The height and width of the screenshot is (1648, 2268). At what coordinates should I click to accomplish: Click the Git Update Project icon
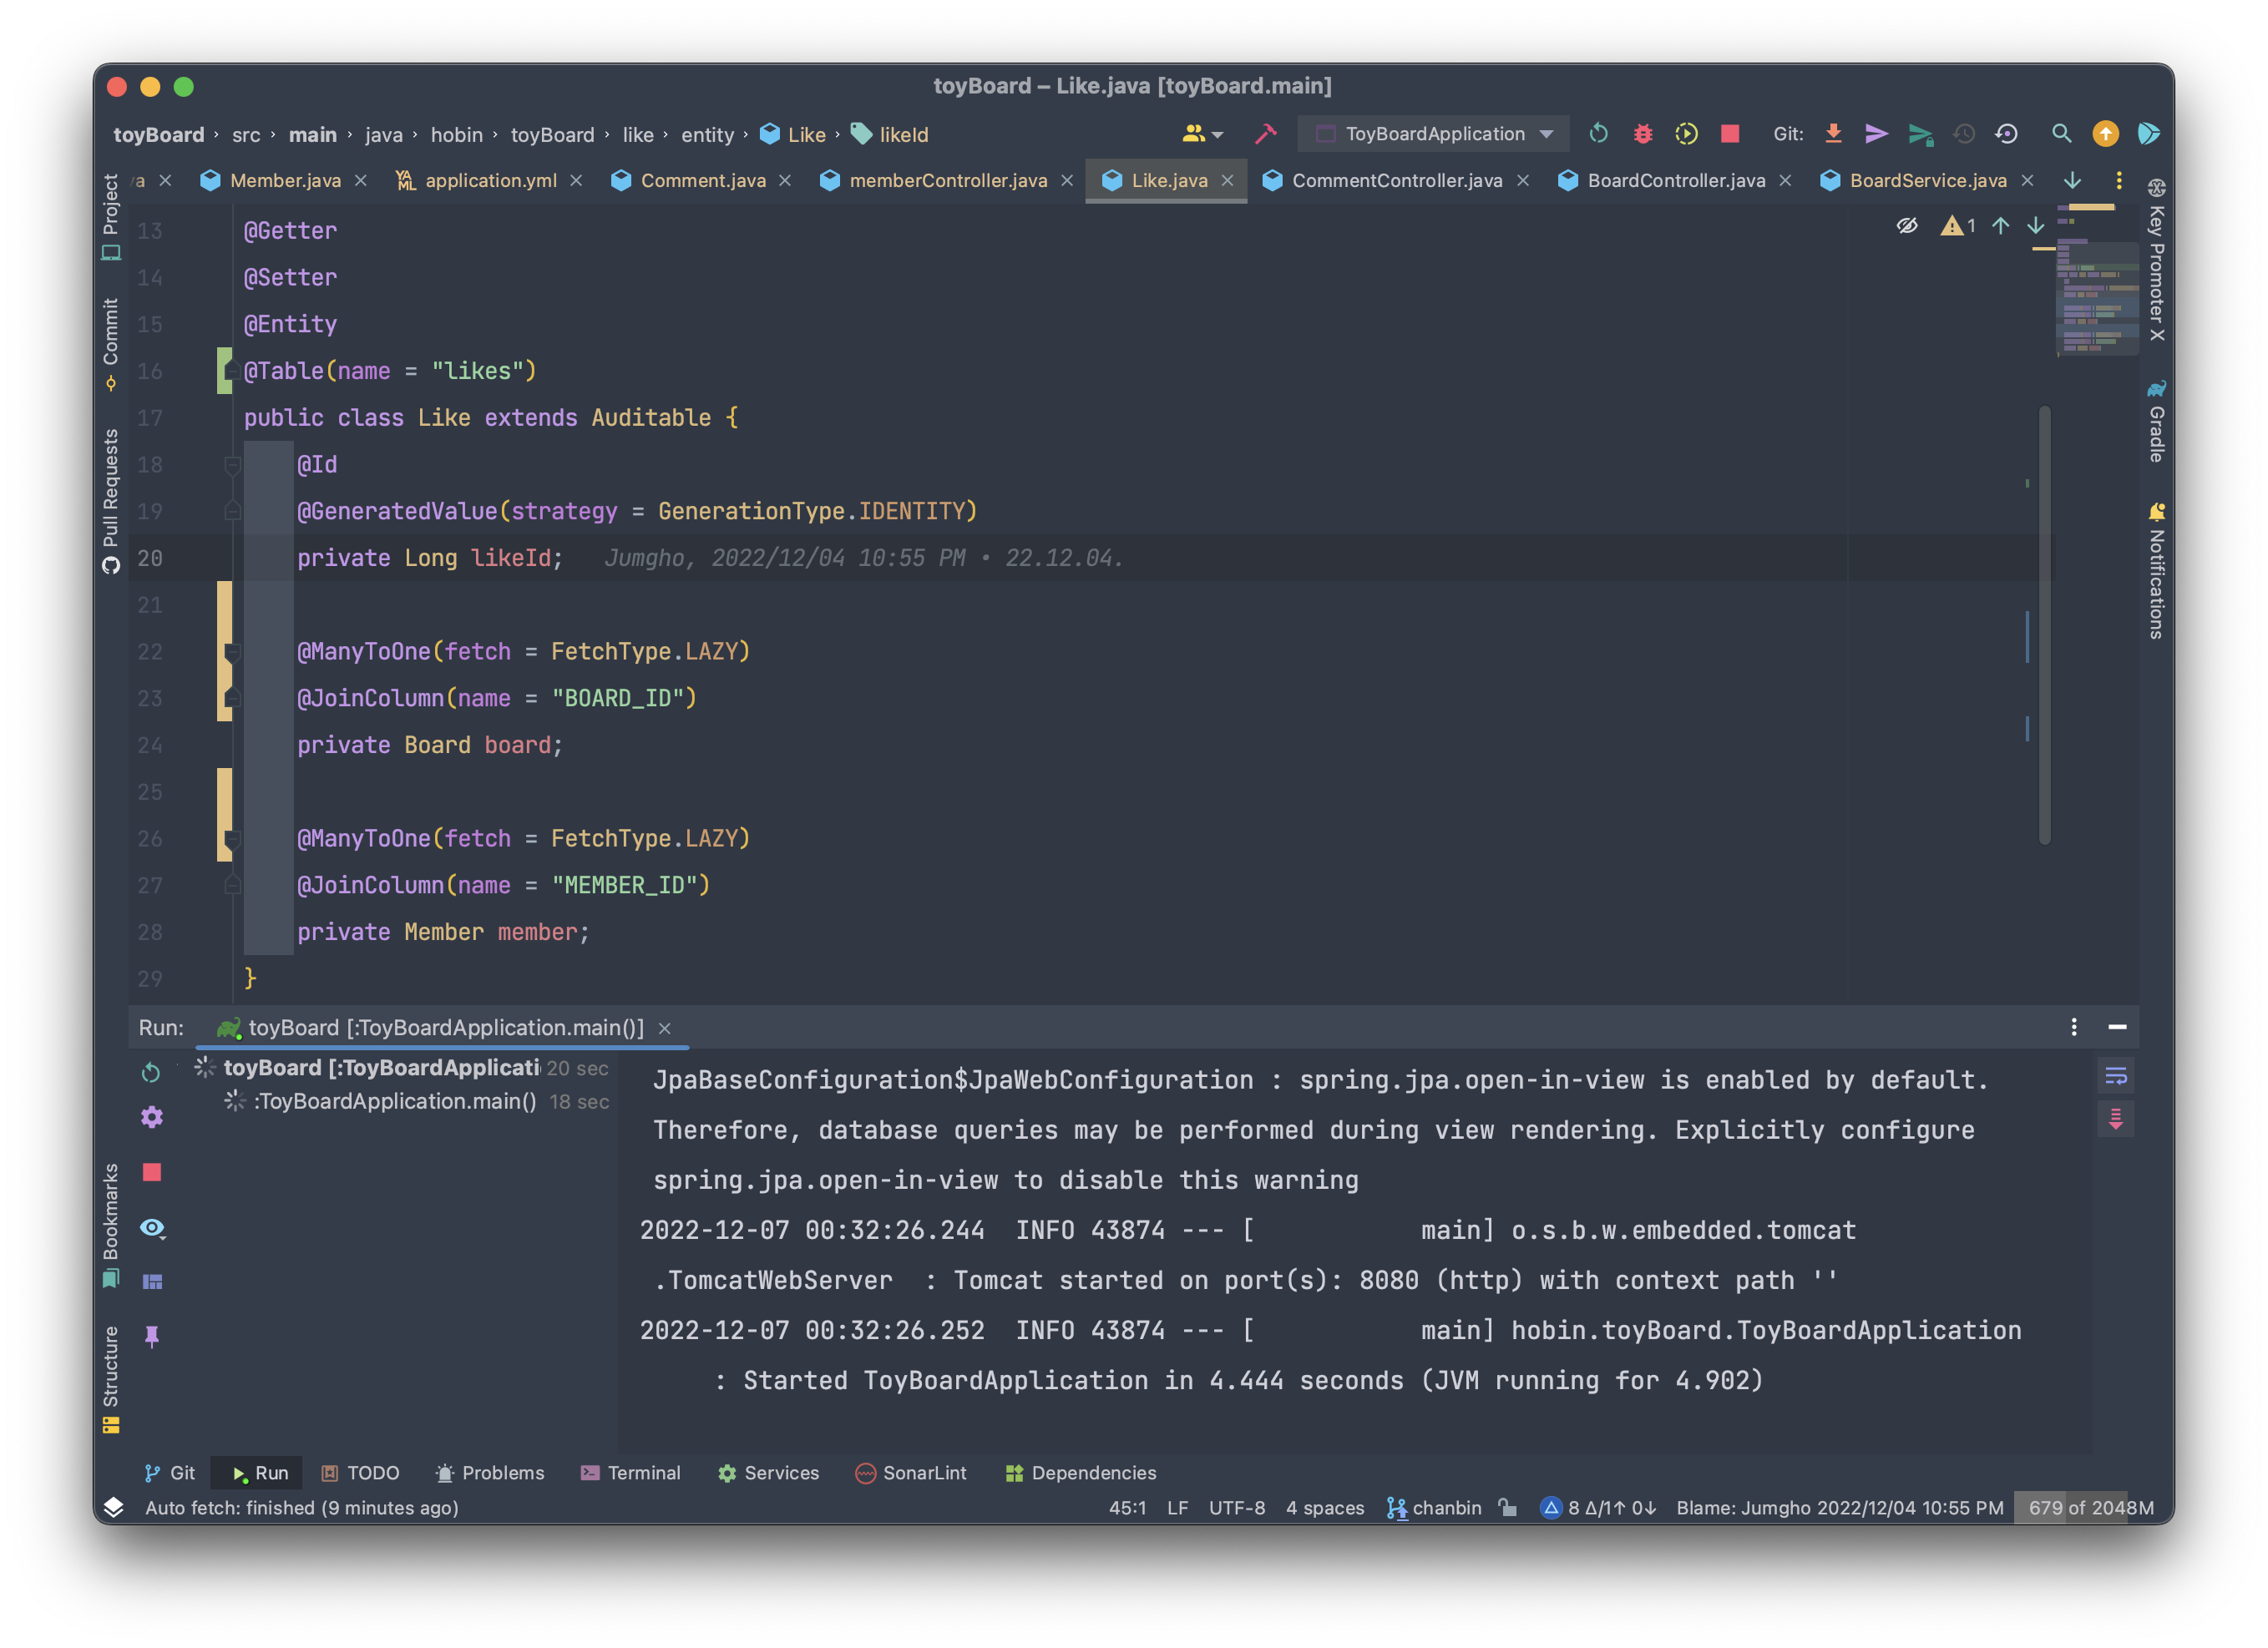1833,134
